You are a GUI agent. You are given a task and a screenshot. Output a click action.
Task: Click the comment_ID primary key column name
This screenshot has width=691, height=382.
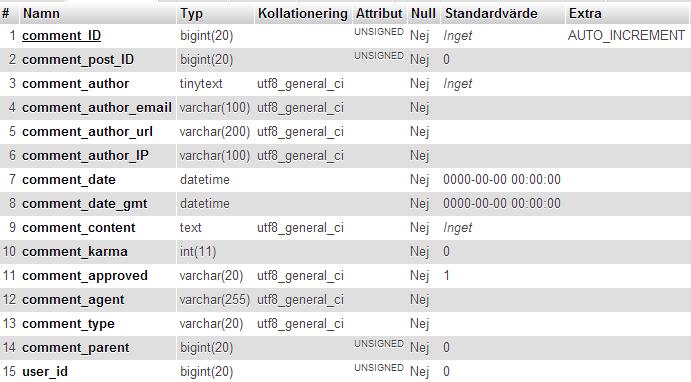click(x=62, y=36)
